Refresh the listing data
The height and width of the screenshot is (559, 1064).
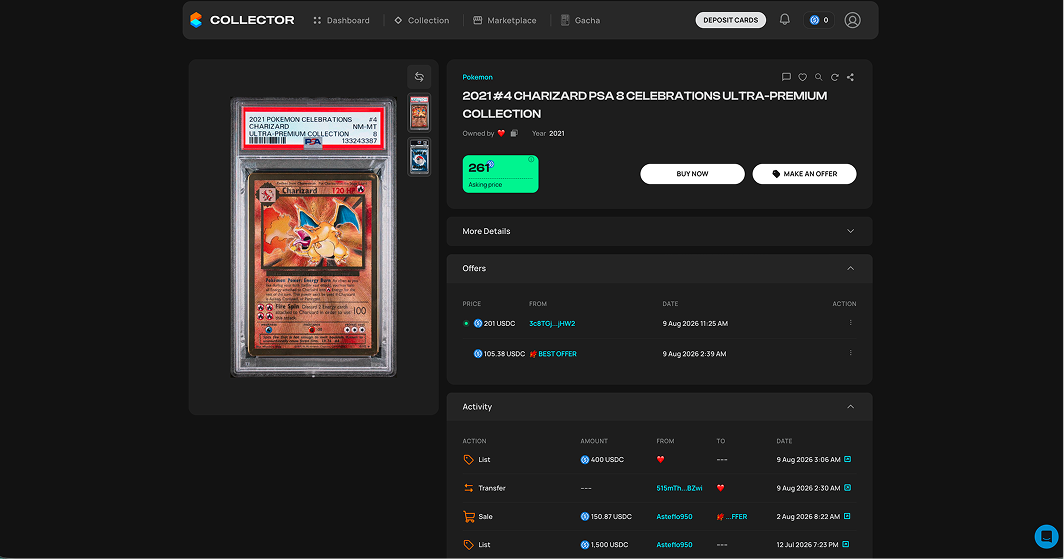click(835, 77)
